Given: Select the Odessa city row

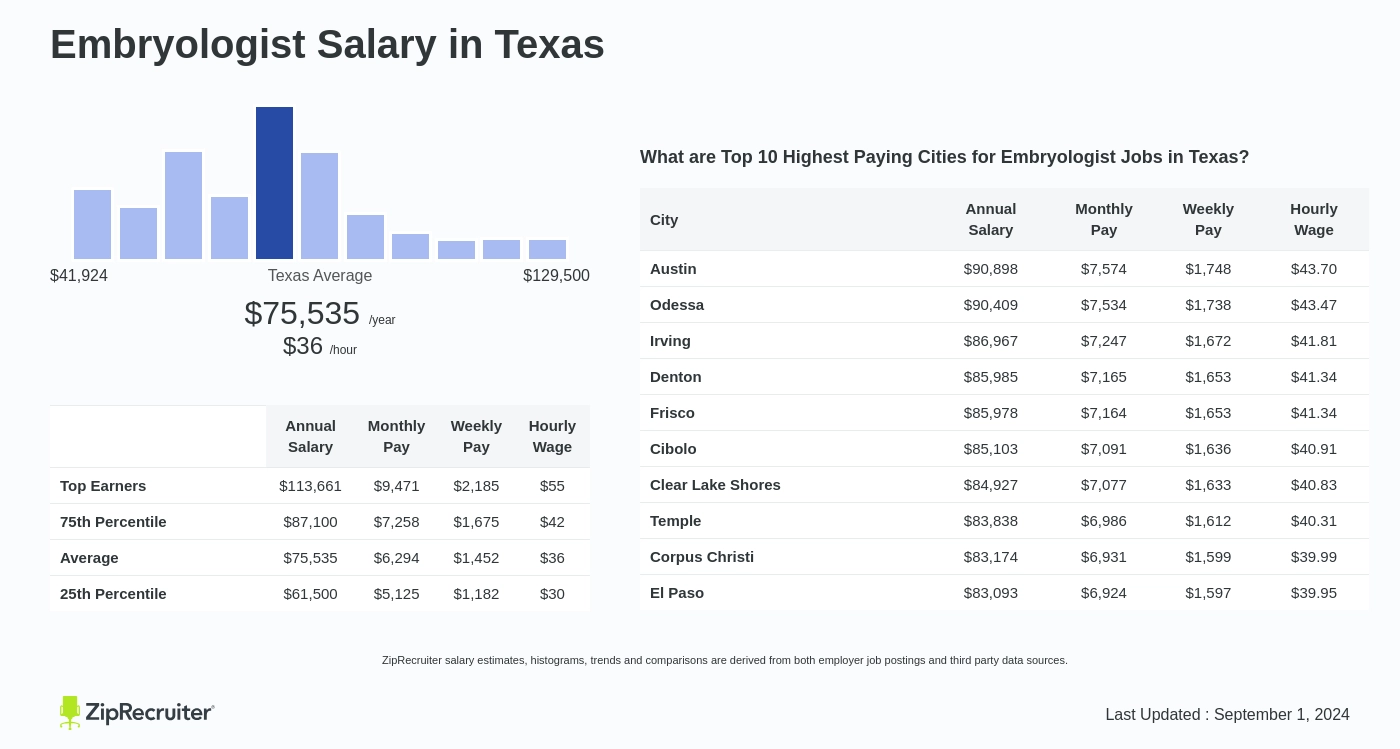Looking at the screenshot, I should (x=1005, y=305).
